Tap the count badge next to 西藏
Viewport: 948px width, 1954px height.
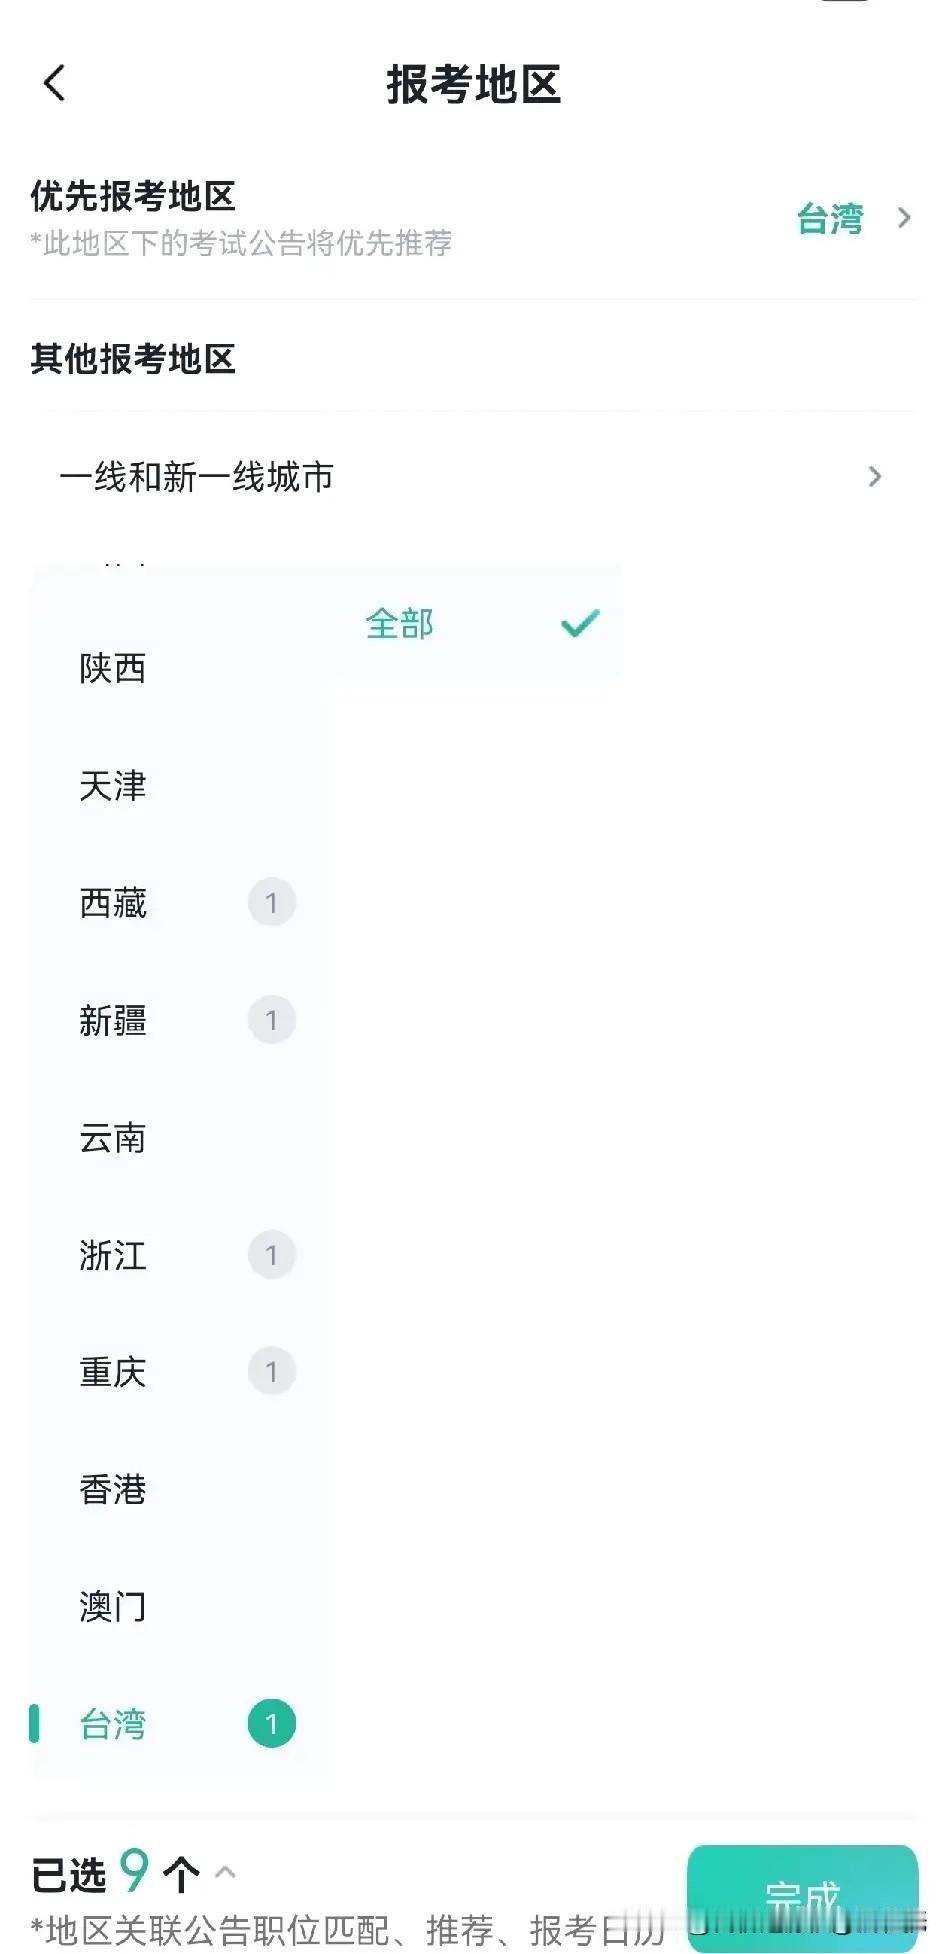click(272, 902)
